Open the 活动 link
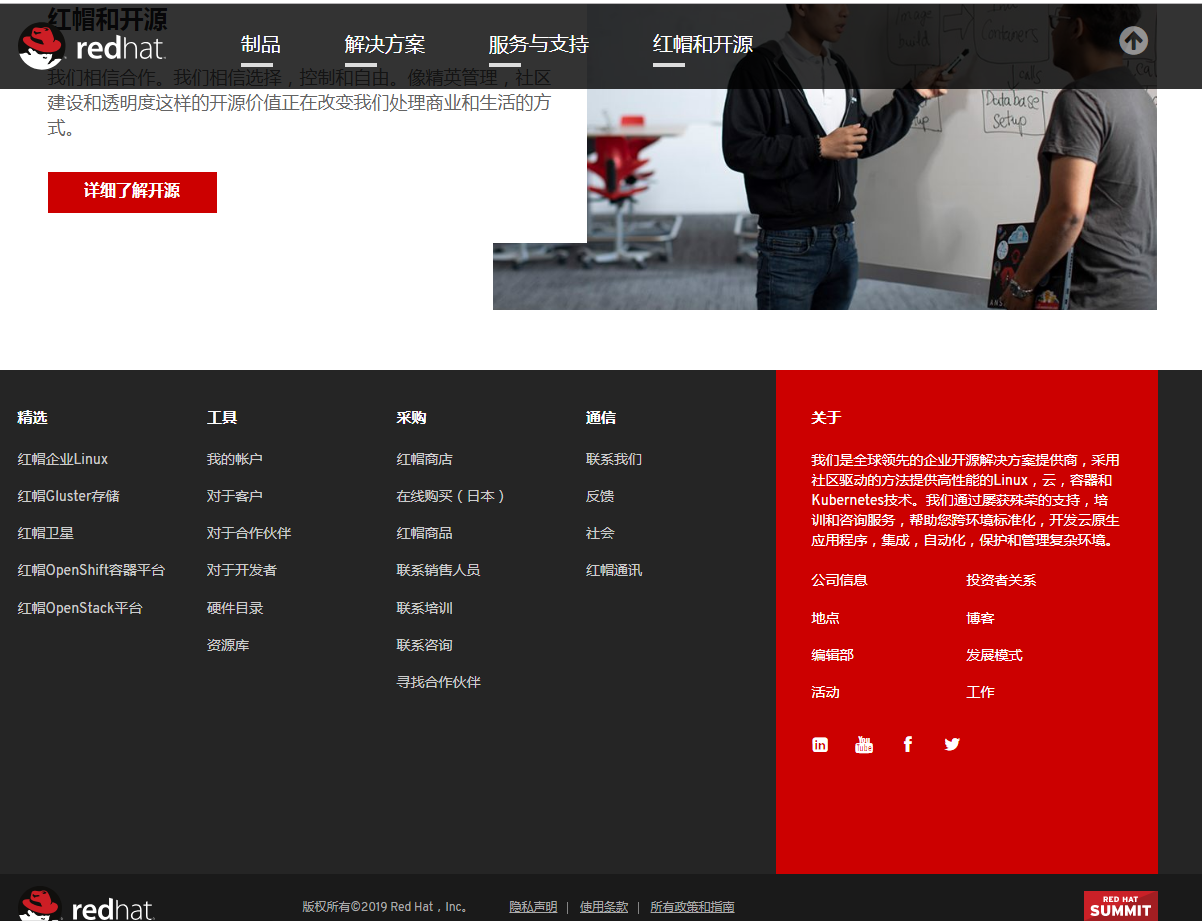The width and height of the screenshot is (1202, 921). (x=825, y=692)
